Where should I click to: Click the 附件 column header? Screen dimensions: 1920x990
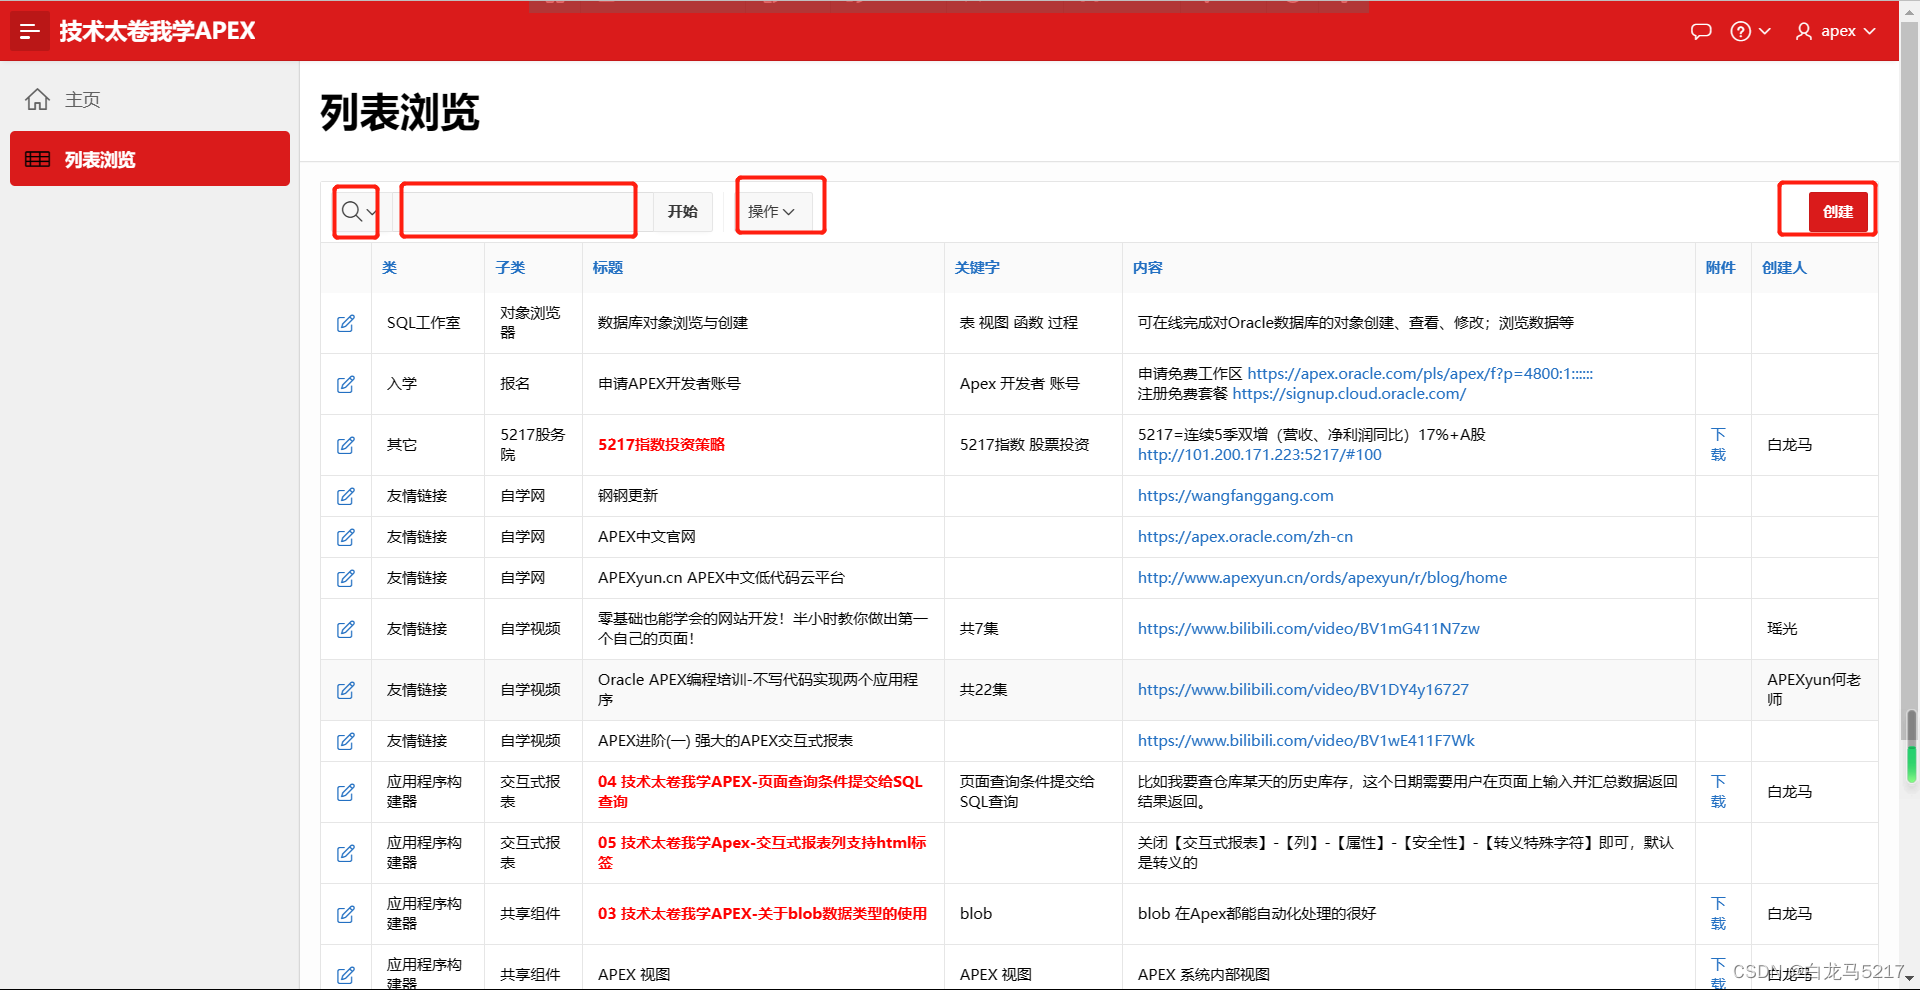coord(1720,267)
